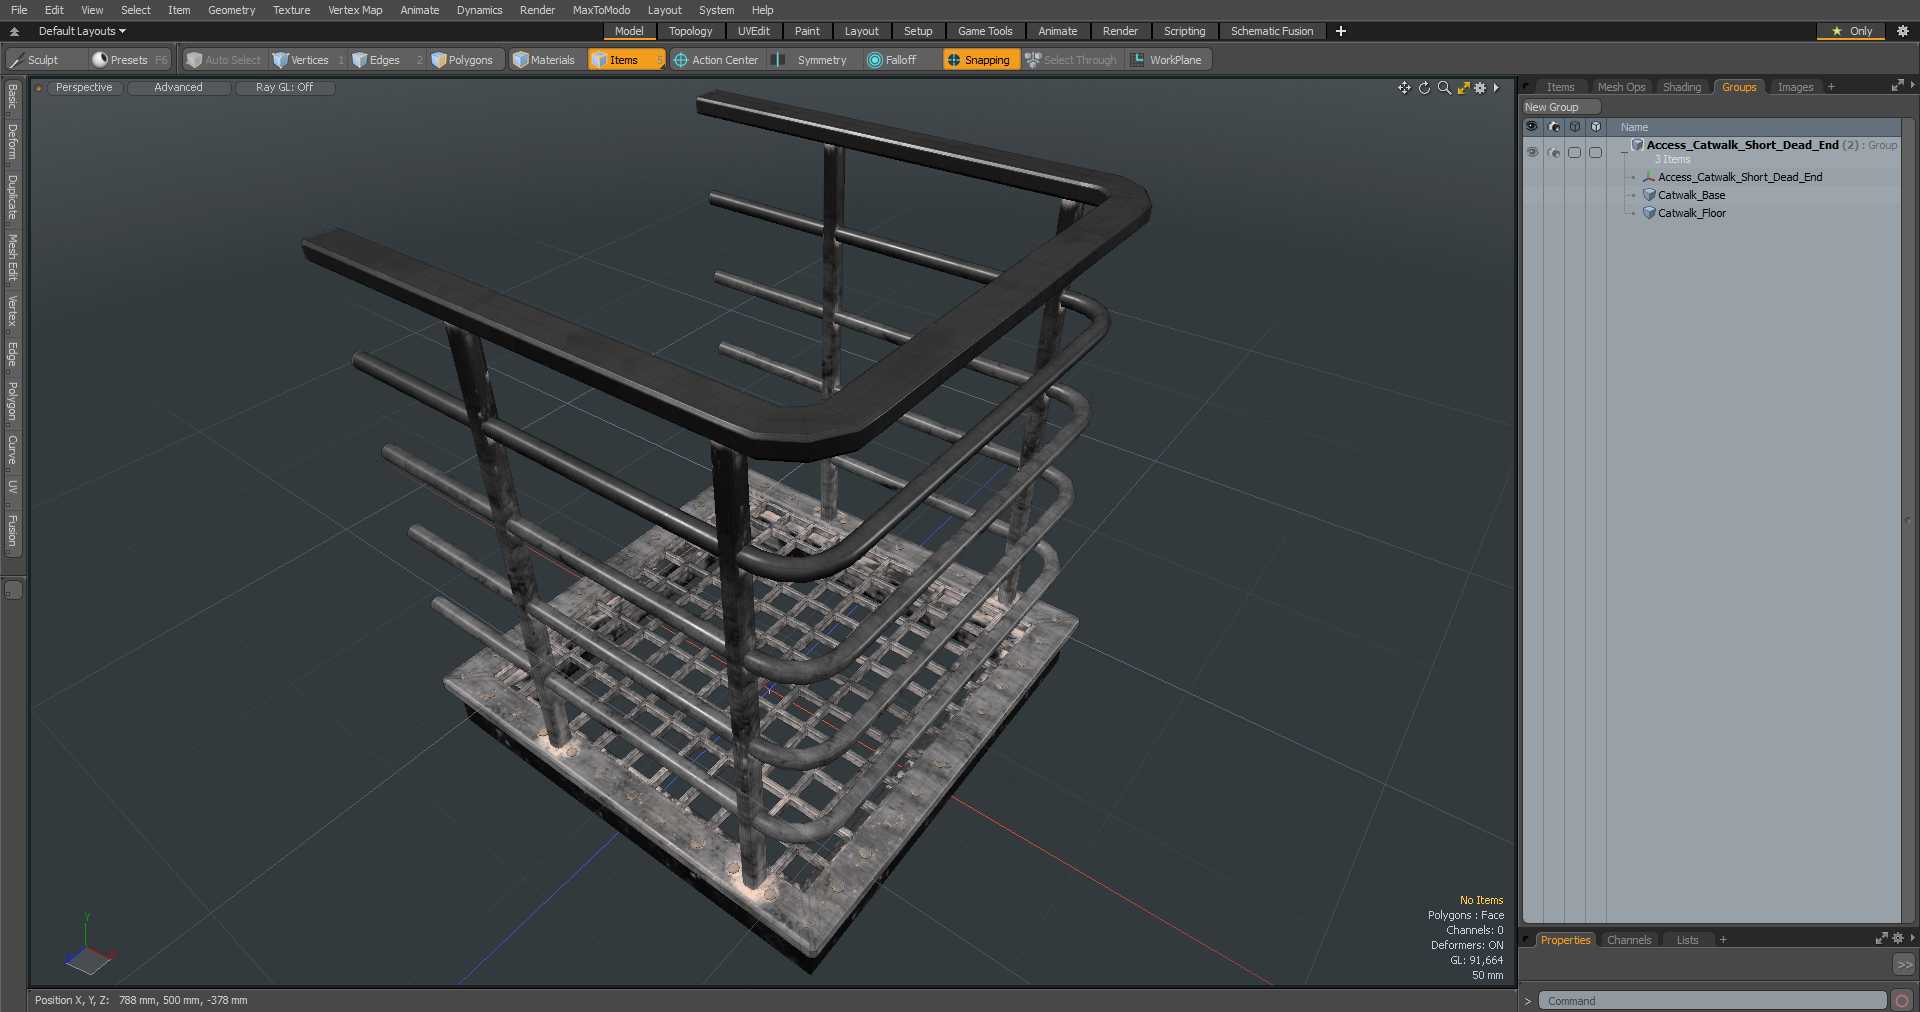
Task: Toggle first checkbox in the group row
Action: point(1574,152)
